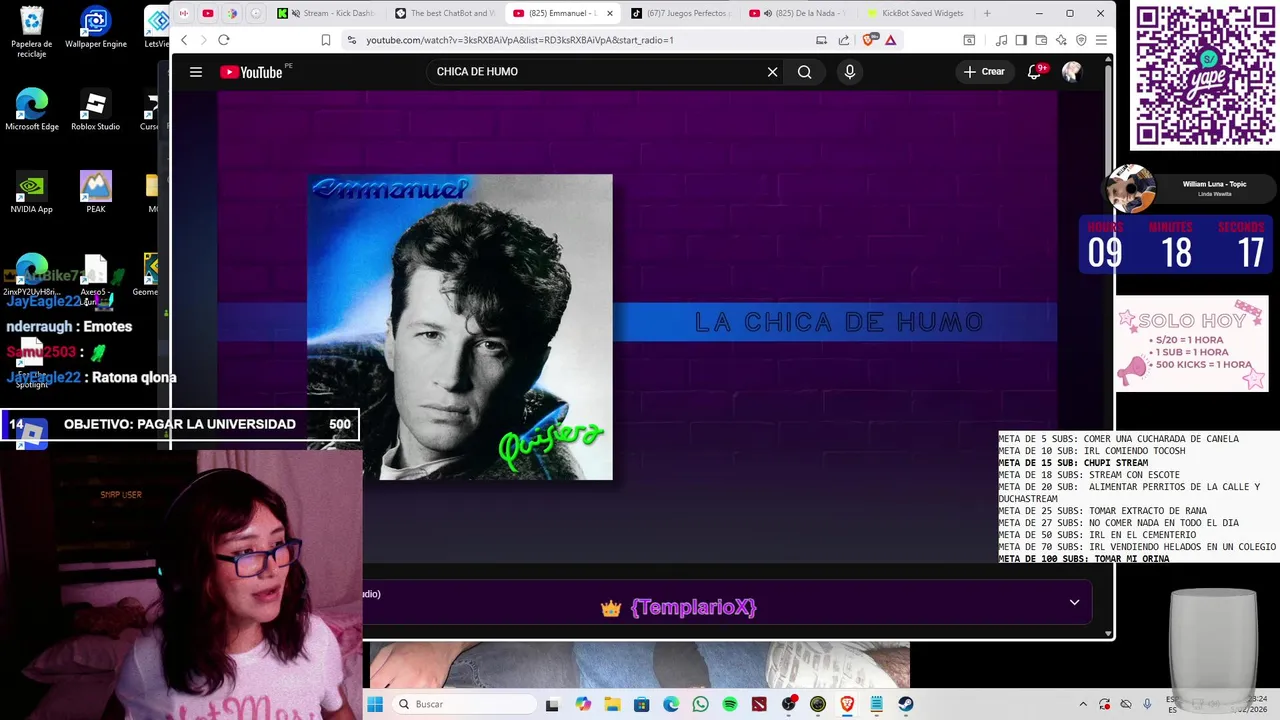Open the PEAK desktop shortcut
This screenshot has width=1280, height=720.
[x=96, y=193]
